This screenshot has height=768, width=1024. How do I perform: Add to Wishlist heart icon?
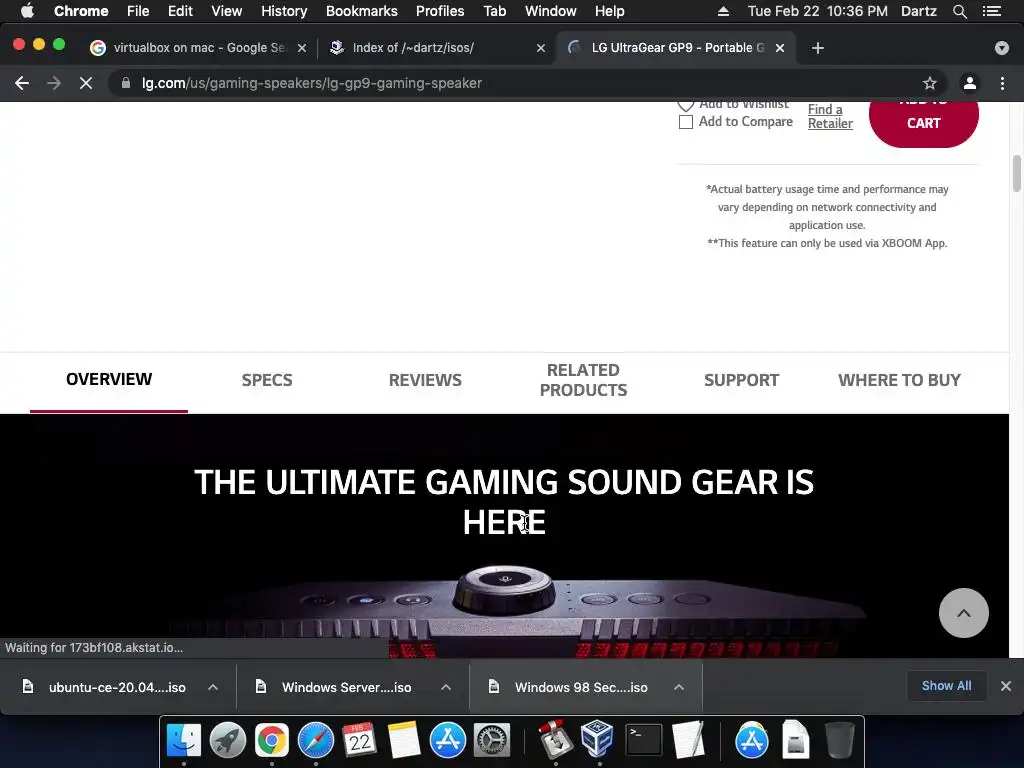(x=686, y=105)
